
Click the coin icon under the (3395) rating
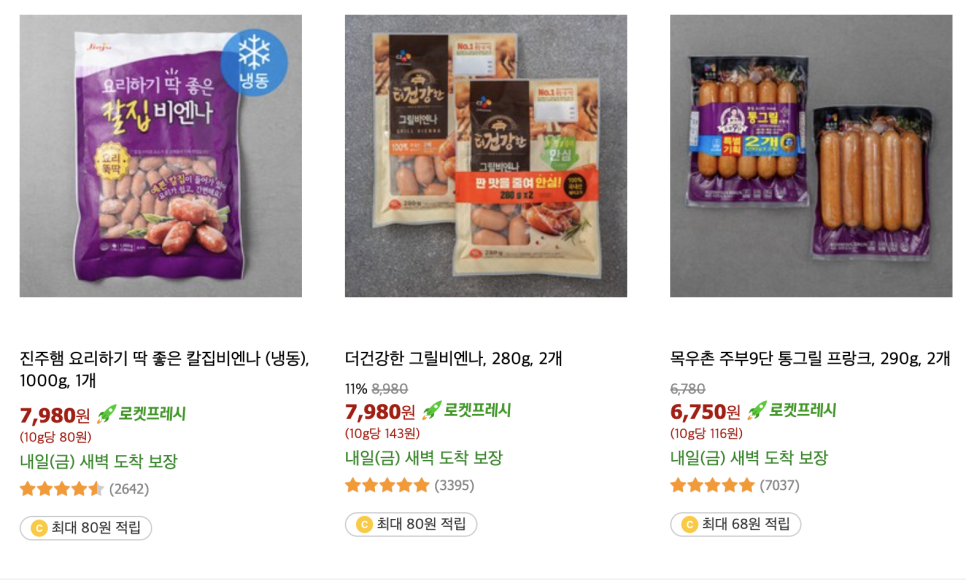pyautogui.click(x=364, y=524)
